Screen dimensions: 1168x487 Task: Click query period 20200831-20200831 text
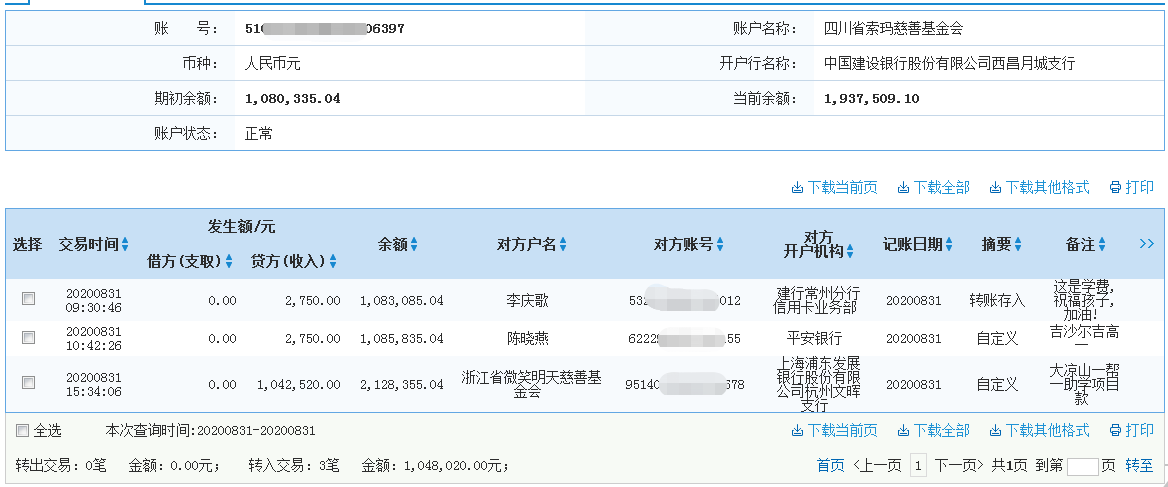(256, 430)
